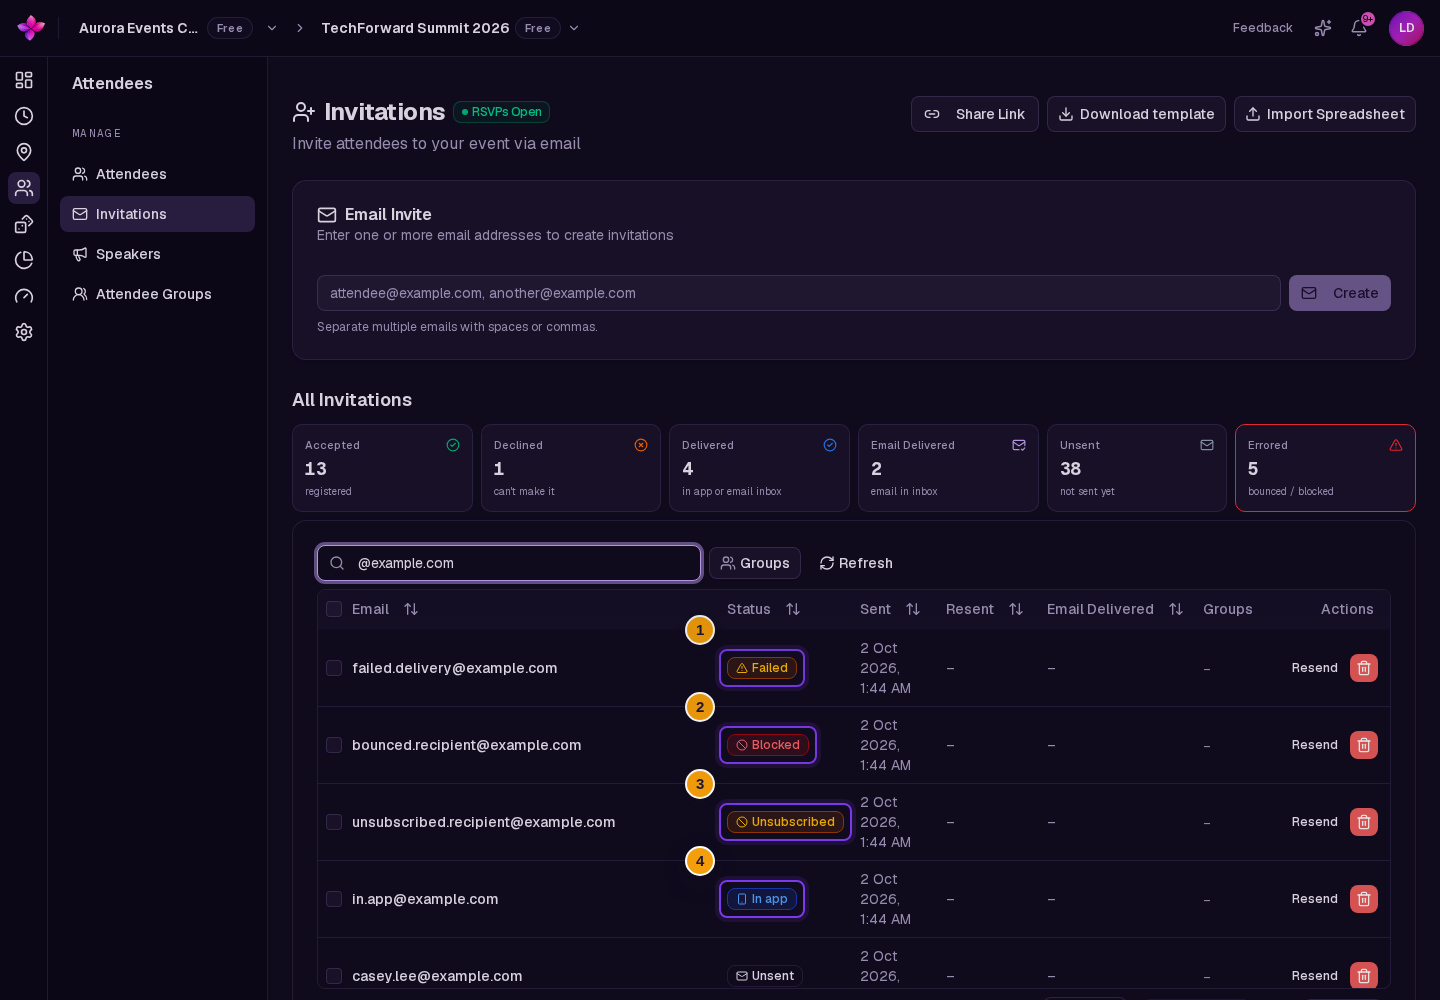Open Attendee Groups in the Manage menu

coord(157,294)
